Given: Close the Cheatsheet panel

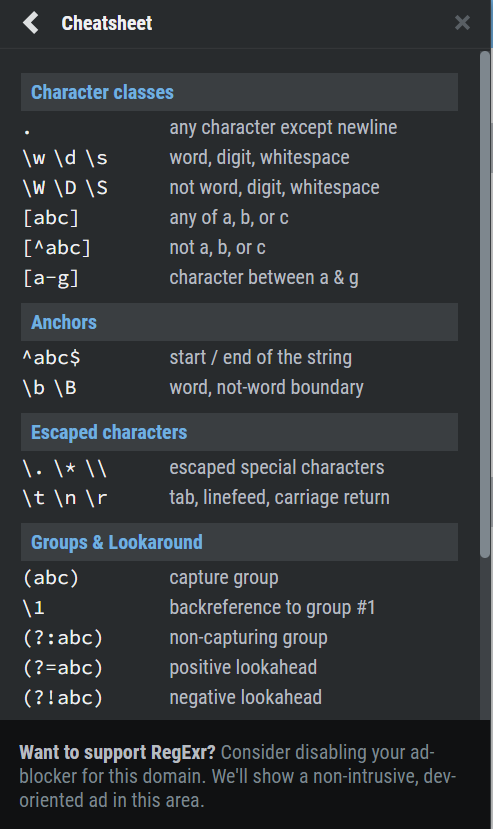Looking at the screenshot, I should 462,23.
